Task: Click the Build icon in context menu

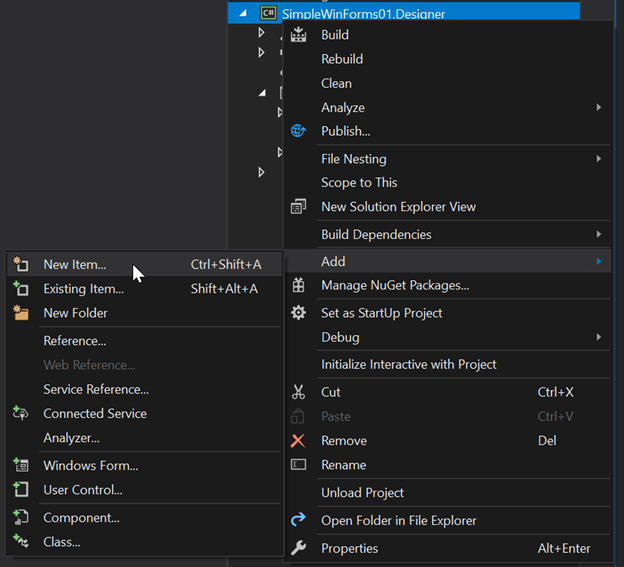Action: [x=298, y=35]
